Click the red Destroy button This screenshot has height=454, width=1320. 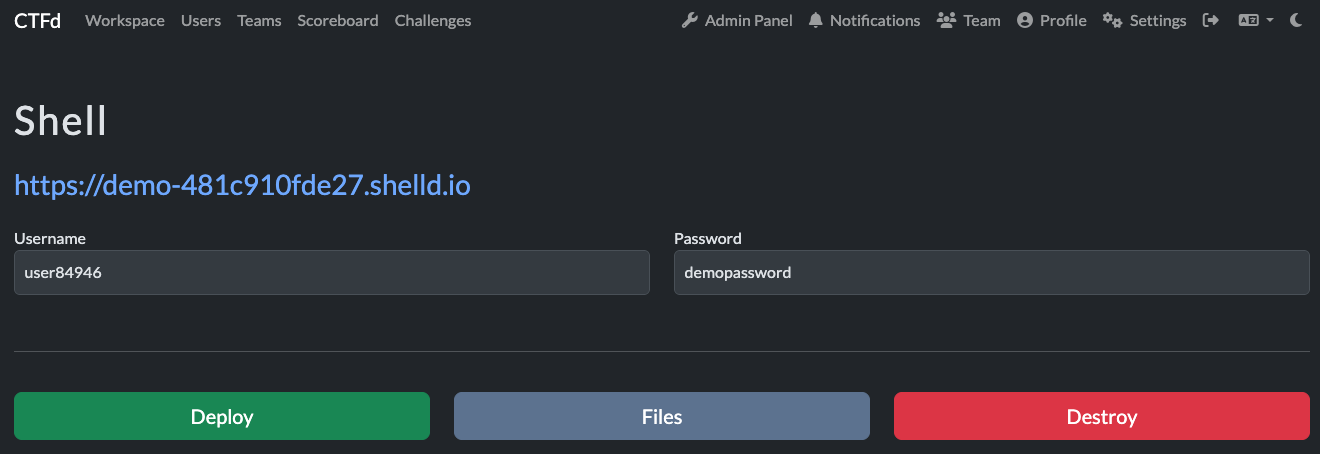1101,416
